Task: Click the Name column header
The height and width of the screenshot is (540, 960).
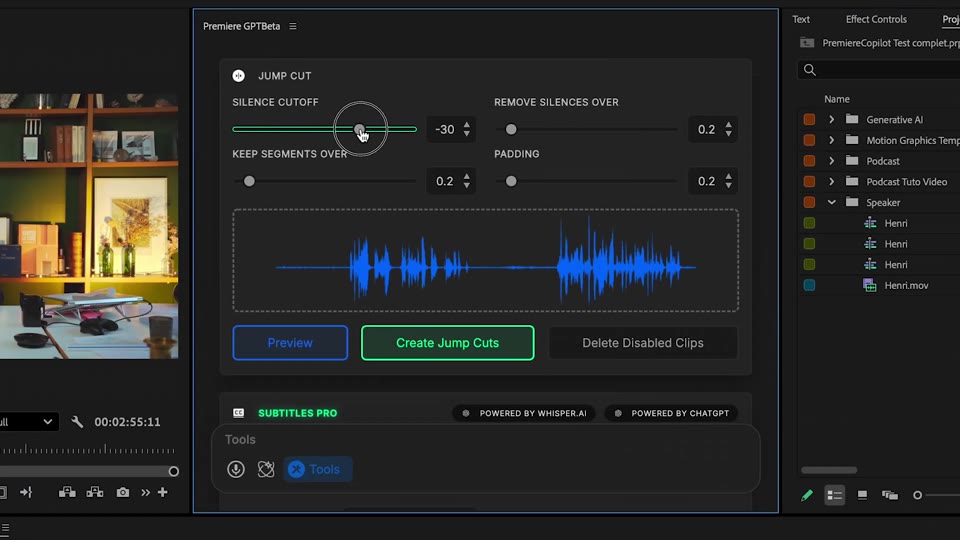Action: pos(836,99)
